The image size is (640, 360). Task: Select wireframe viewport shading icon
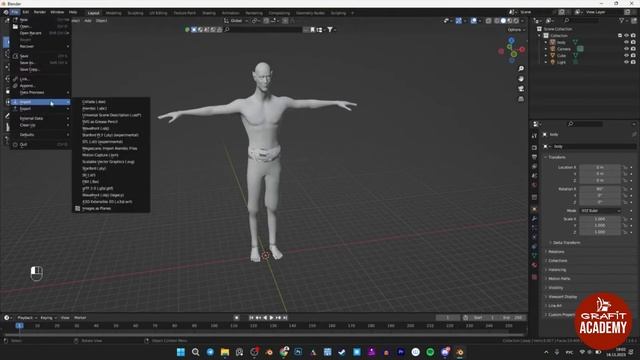[x=496, y=20]
